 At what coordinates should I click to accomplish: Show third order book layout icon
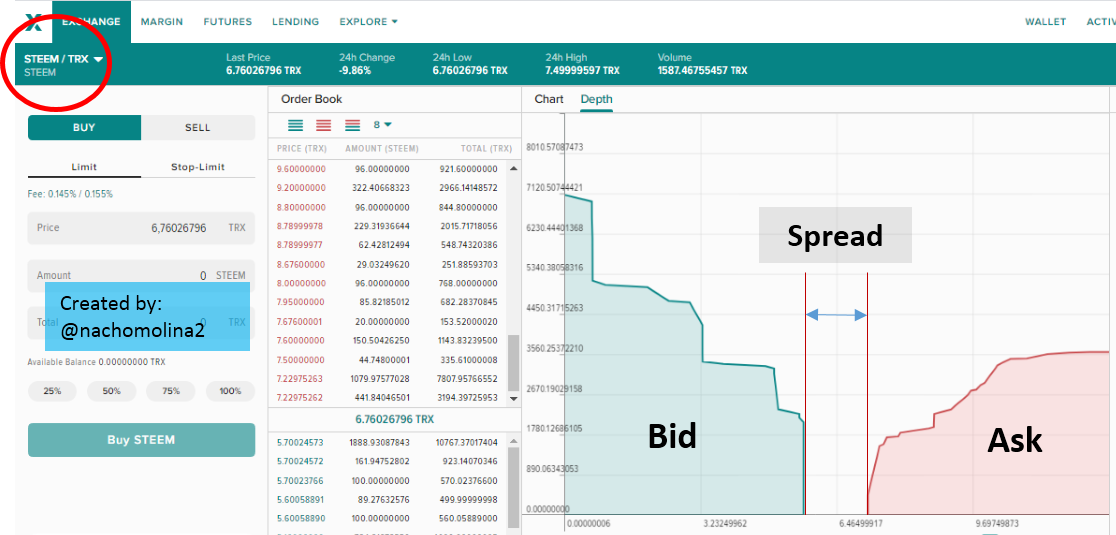pos(352,125)
